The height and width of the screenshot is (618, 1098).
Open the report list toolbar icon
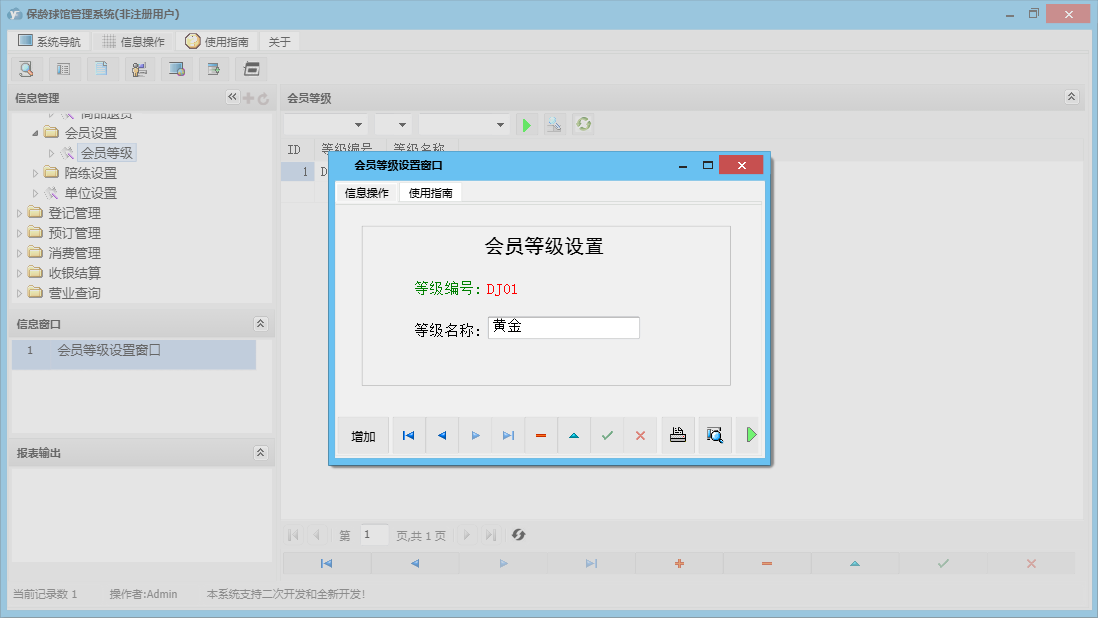[63, 68]
